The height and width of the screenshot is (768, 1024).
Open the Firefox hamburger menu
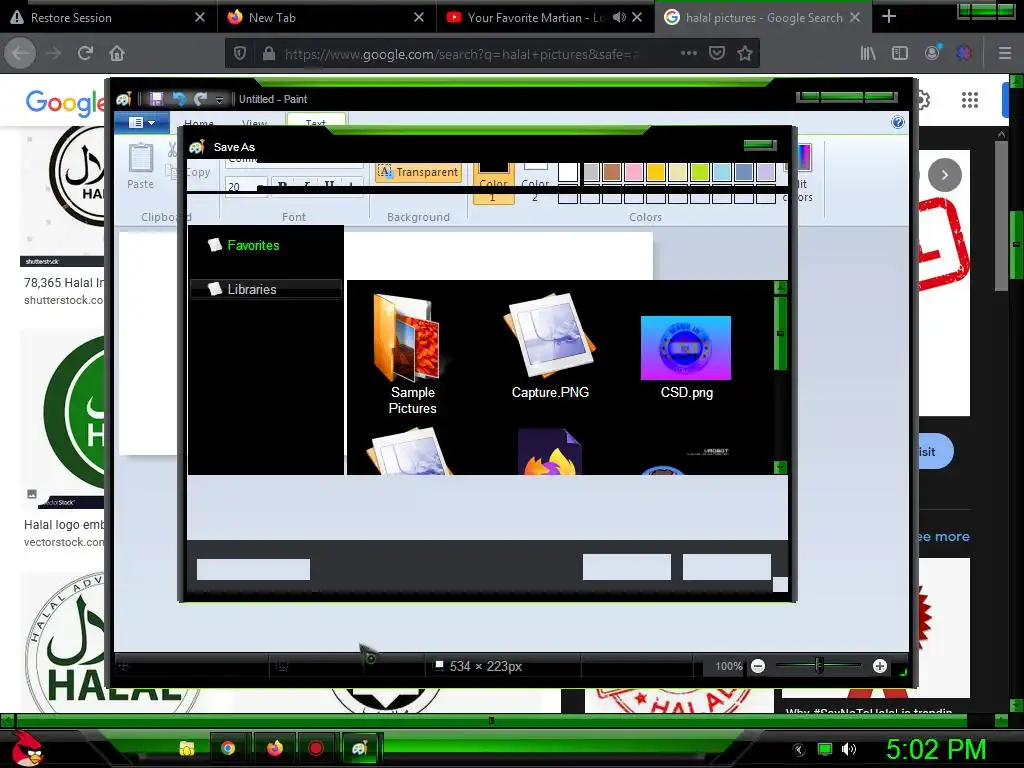coord(1005,54)
